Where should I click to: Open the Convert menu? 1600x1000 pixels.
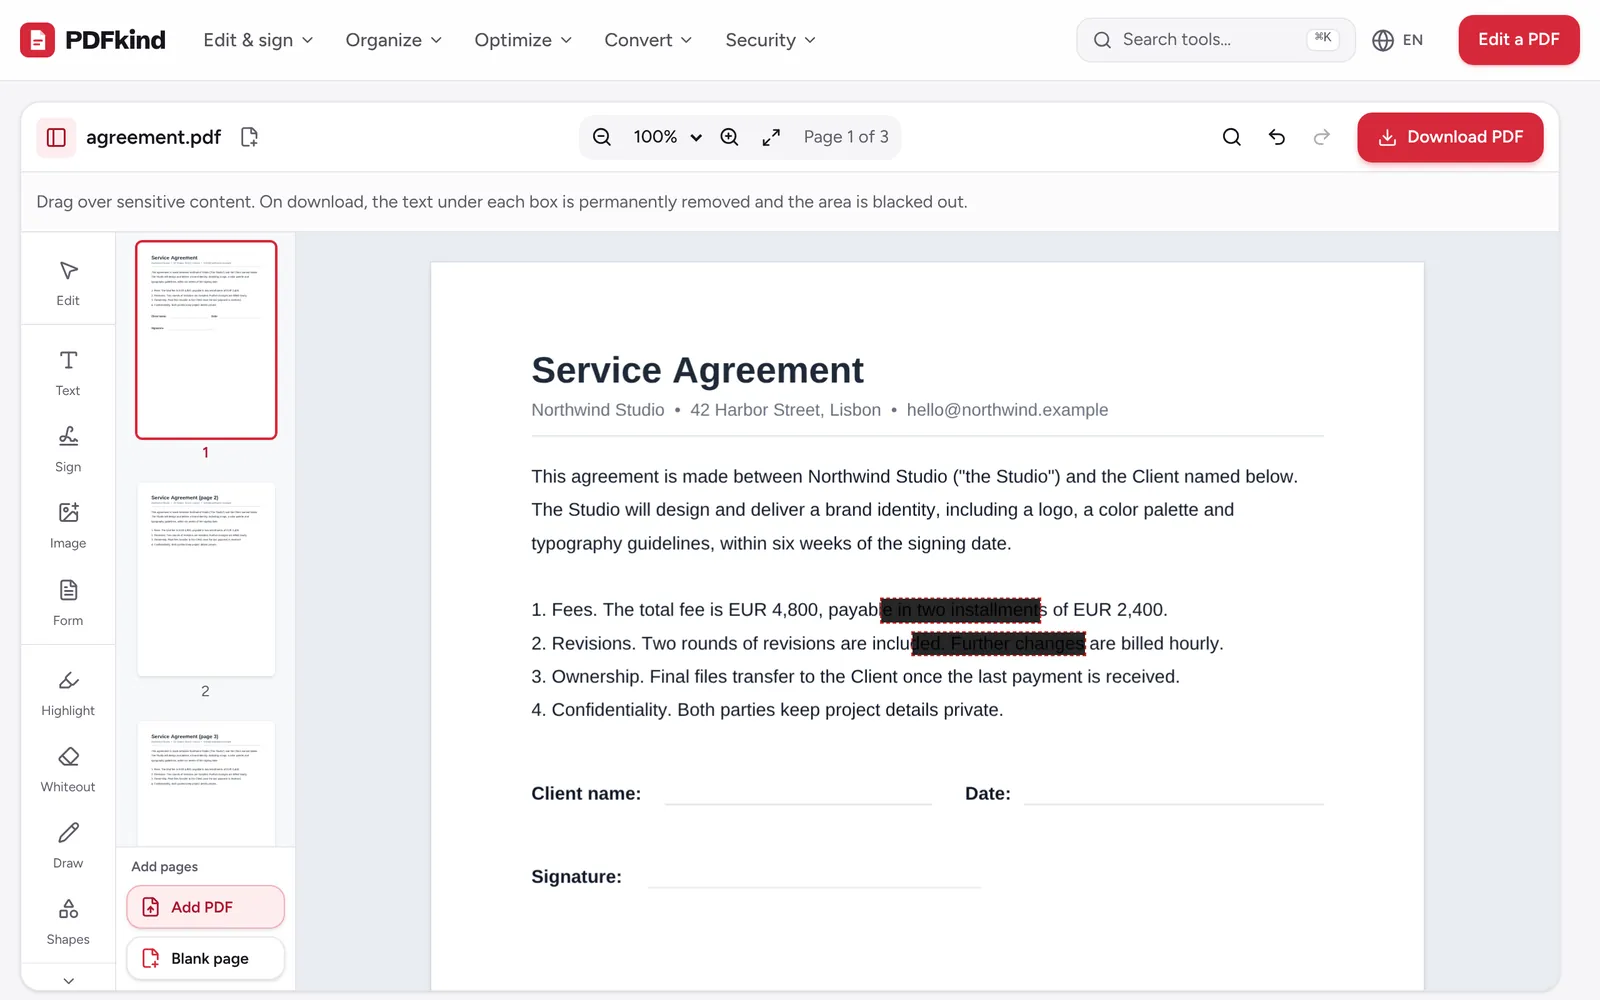tap(648, 40)
